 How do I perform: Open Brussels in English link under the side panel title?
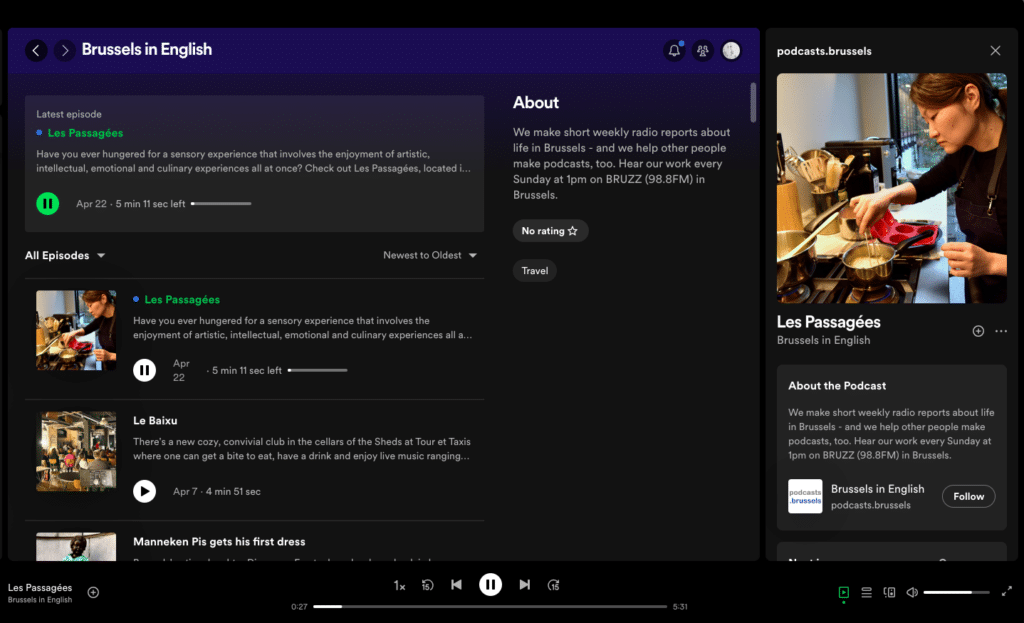(x=823, y=340)
